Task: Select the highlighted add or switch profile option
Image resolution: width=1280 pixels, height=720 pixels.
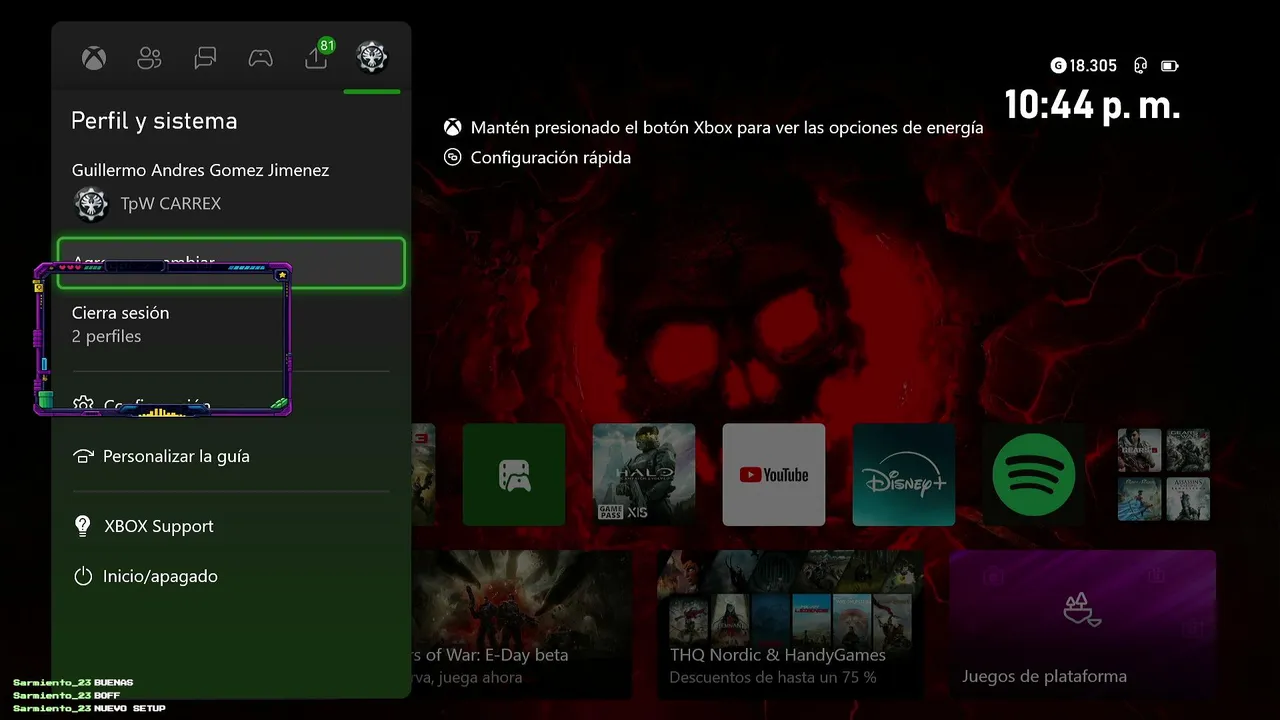Action: [x=231, y=263]
